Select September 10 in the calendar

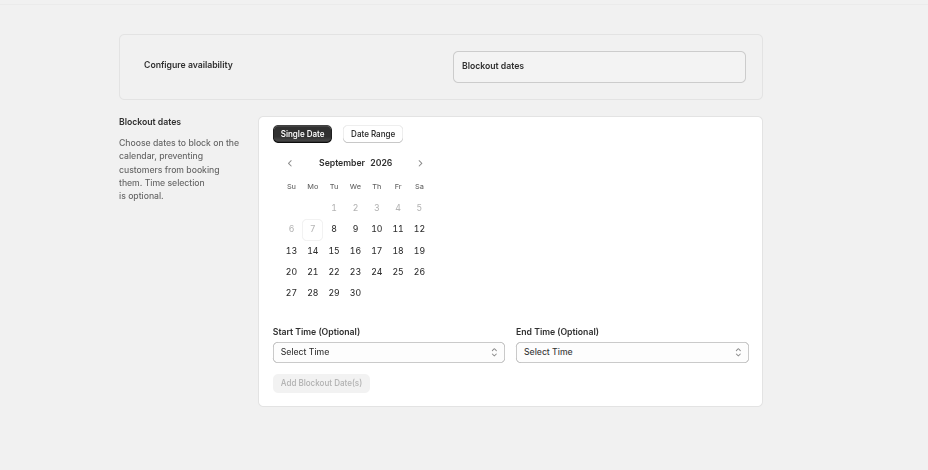click(x=376, y=229)
